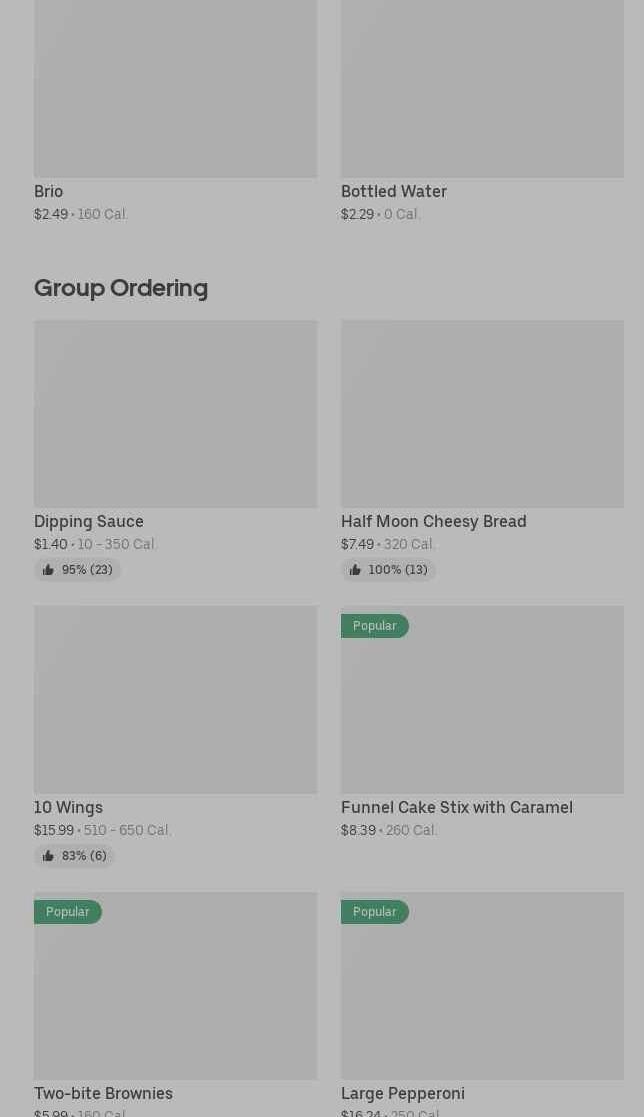Select the 10 Wings item title

pyautogui.click(x=68, y=807)
